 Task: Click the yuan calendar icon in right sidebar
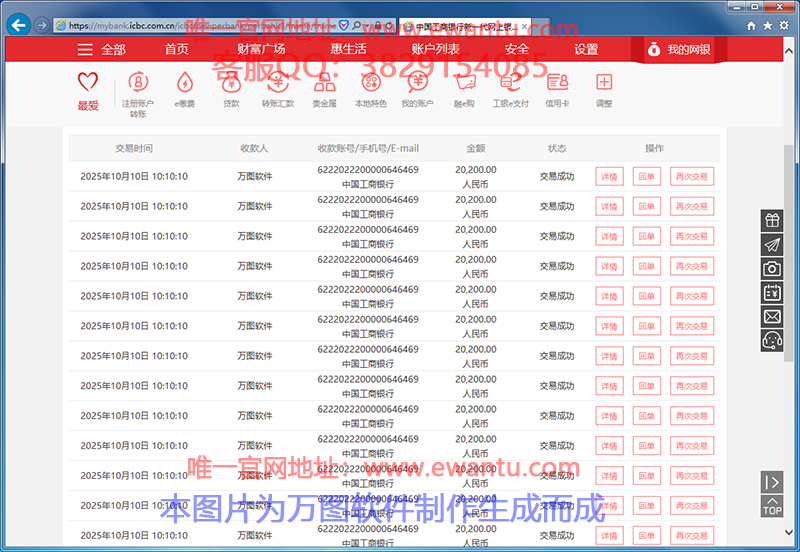pyautogui.click(x=772, y=293)
